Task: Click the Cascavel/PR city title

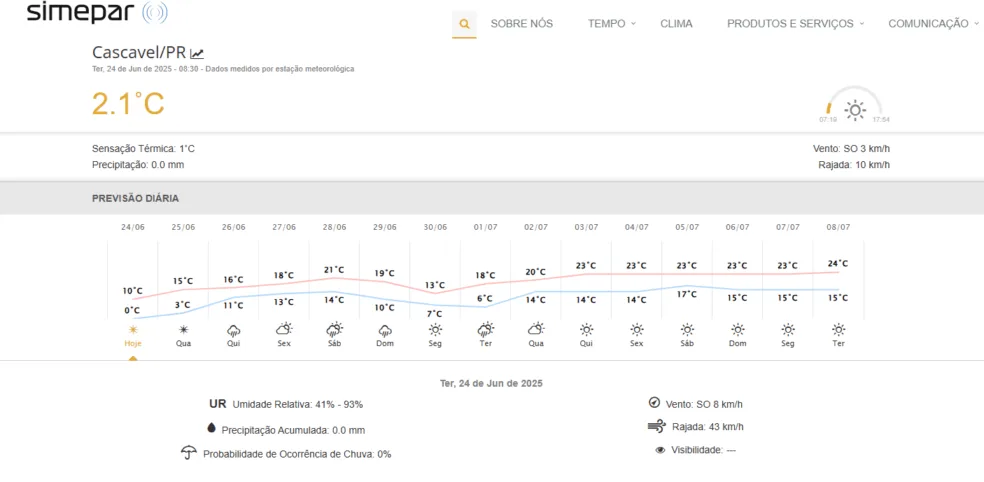Action: [x=139, y=52]
